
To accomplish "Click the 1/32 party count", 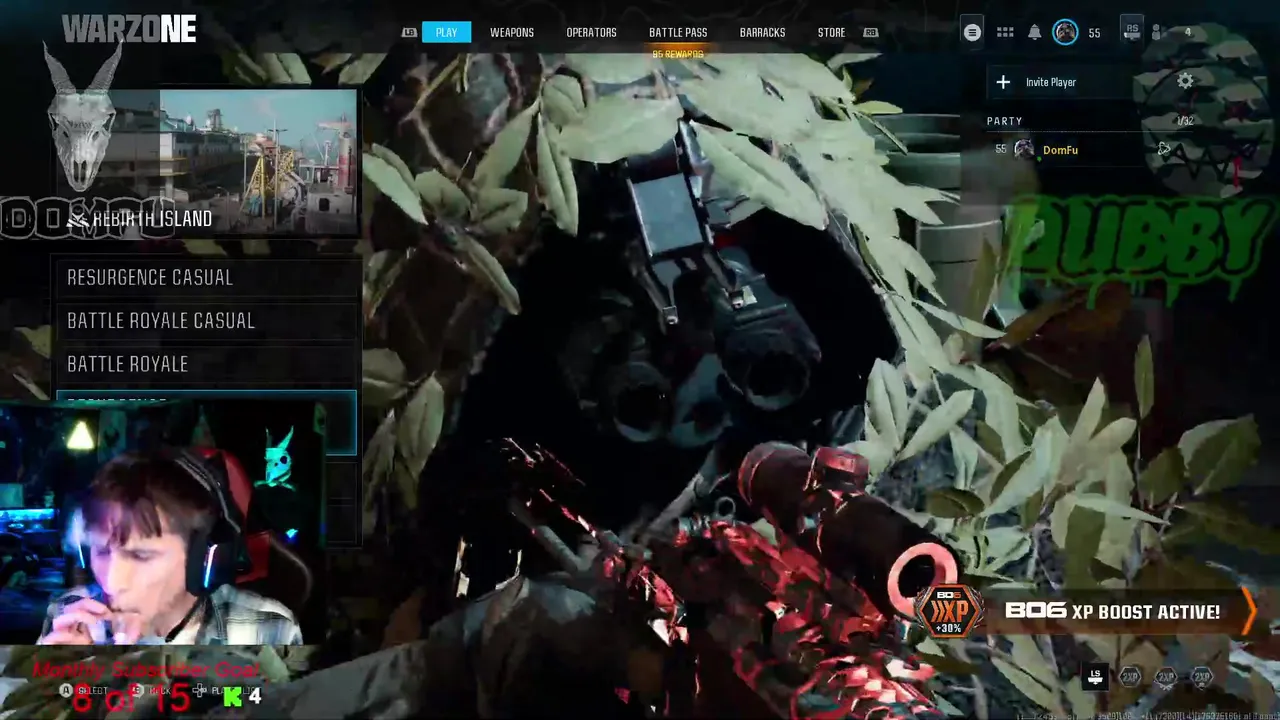I will (x=1185, y=121).
